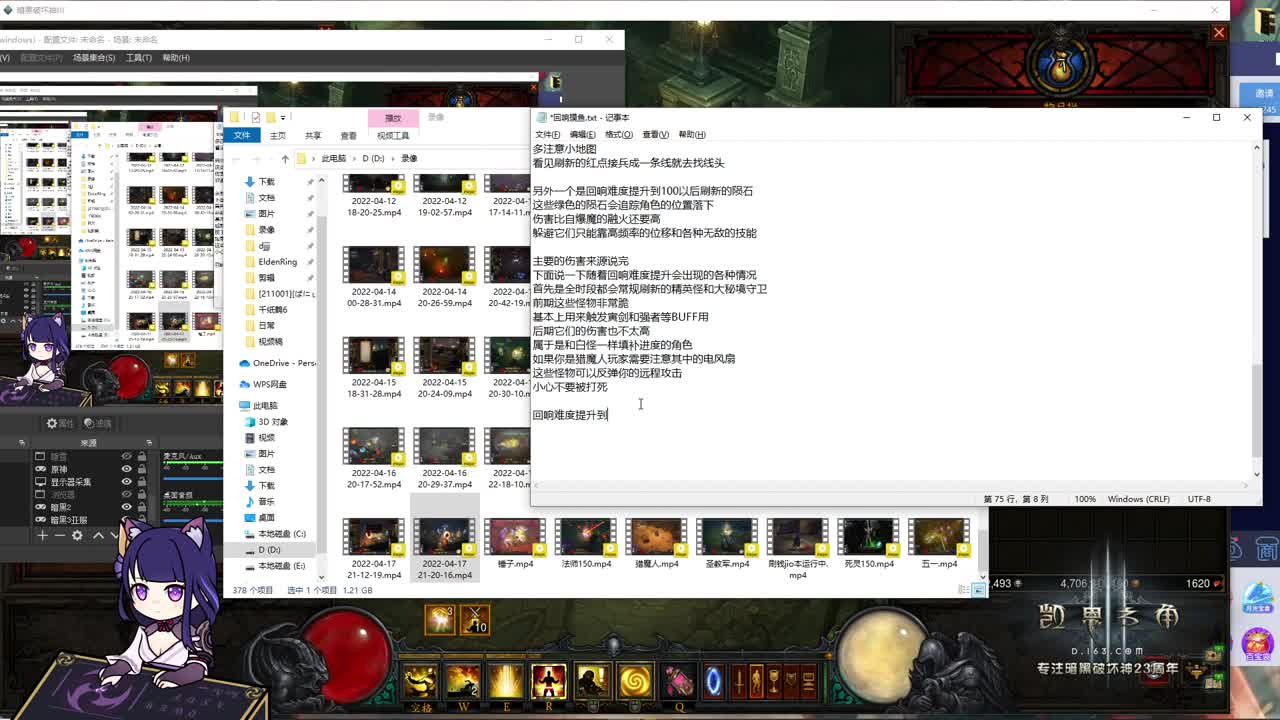Switch Explorer to large icons view
This screenshot has height=720, width=1280.
(x=979, y=590)
